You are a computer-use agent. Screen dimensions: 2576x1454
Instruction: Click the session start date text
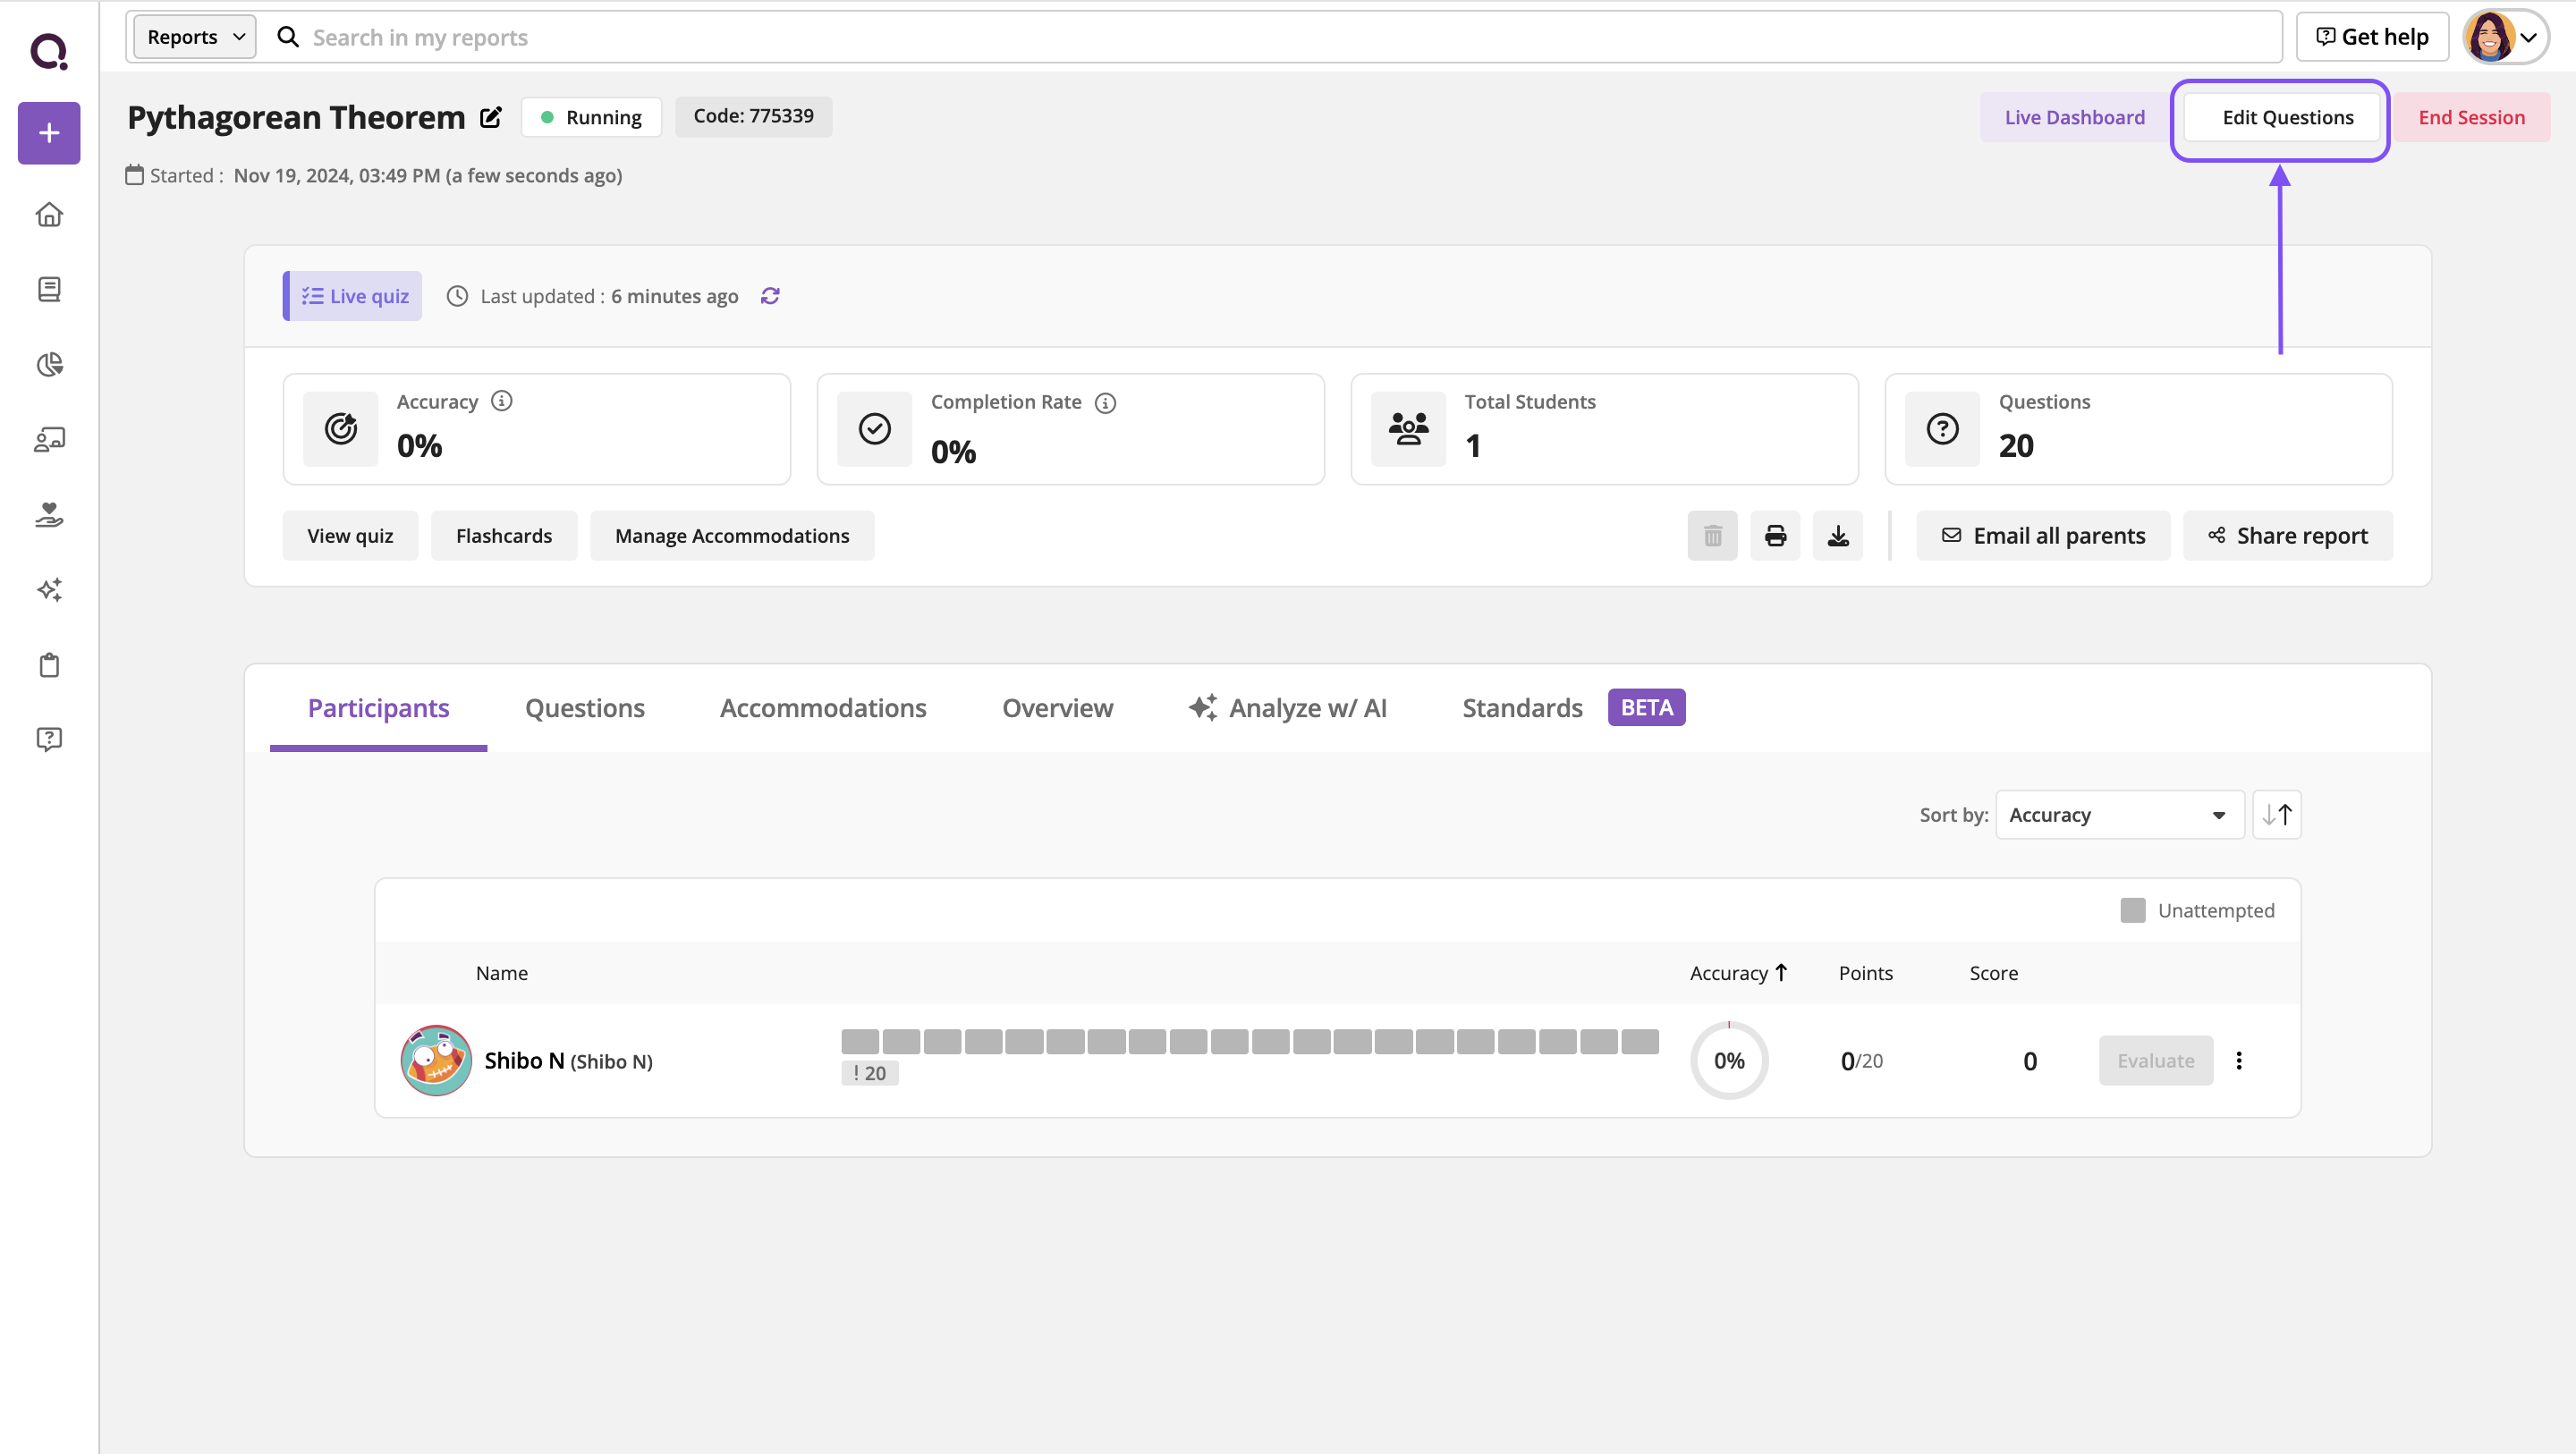click(x=428, y=175)
